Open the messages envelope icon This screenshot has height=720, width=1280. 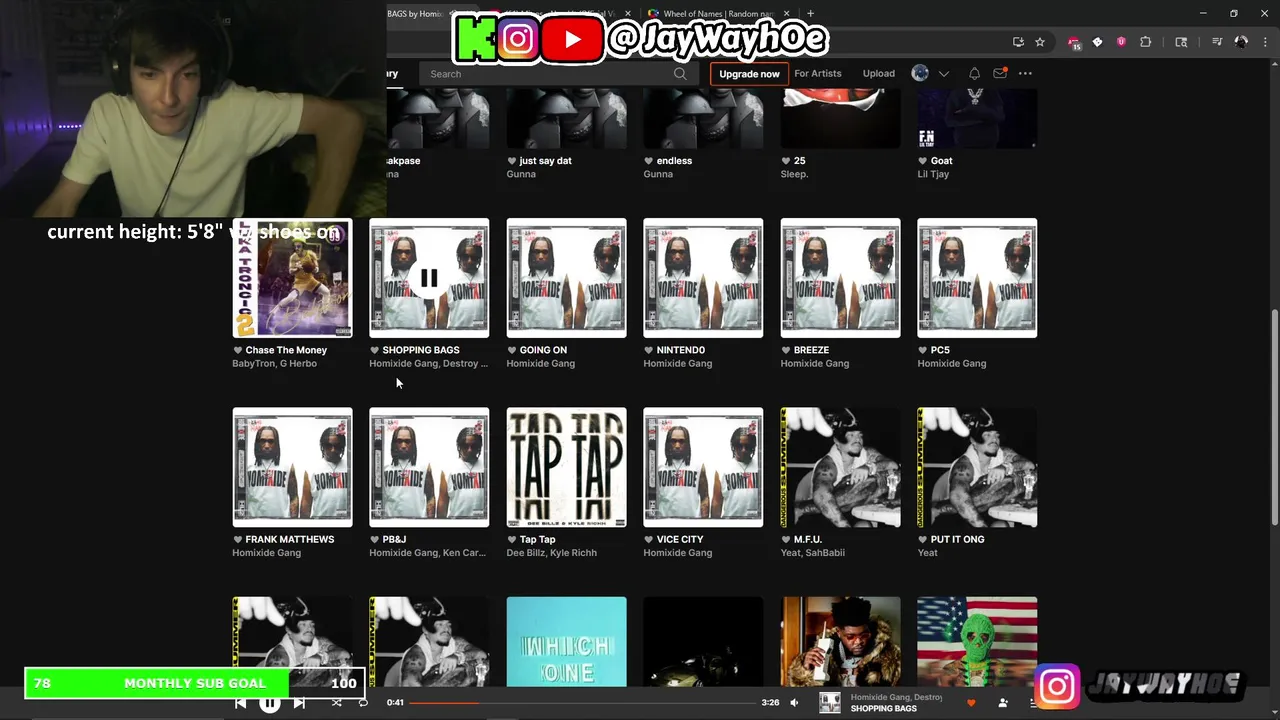click(1000, 73)
